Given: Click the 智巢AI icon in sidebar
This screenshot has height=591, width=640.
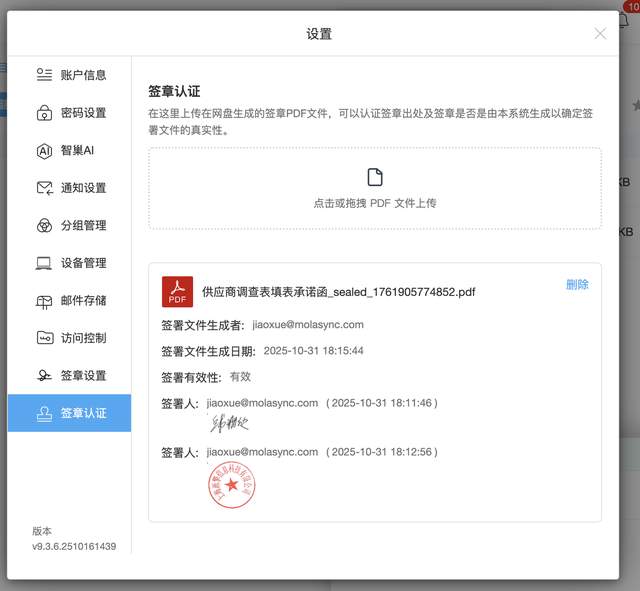Looking at the screenshot, I should point(44,151).
